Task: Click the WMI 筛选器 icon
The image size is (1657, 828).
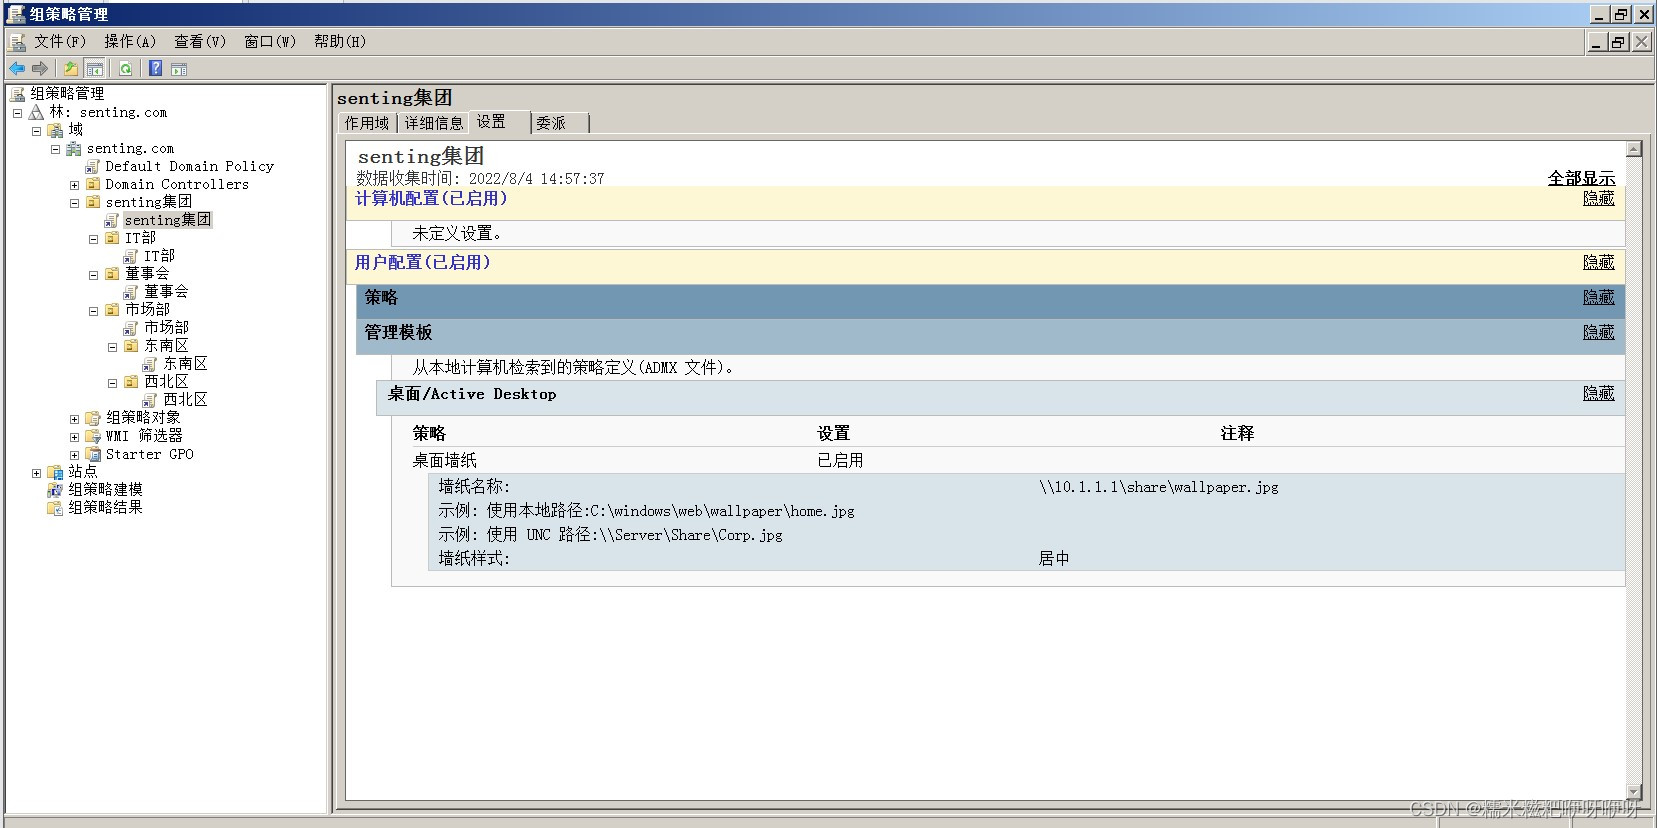Action: [93, 436]
